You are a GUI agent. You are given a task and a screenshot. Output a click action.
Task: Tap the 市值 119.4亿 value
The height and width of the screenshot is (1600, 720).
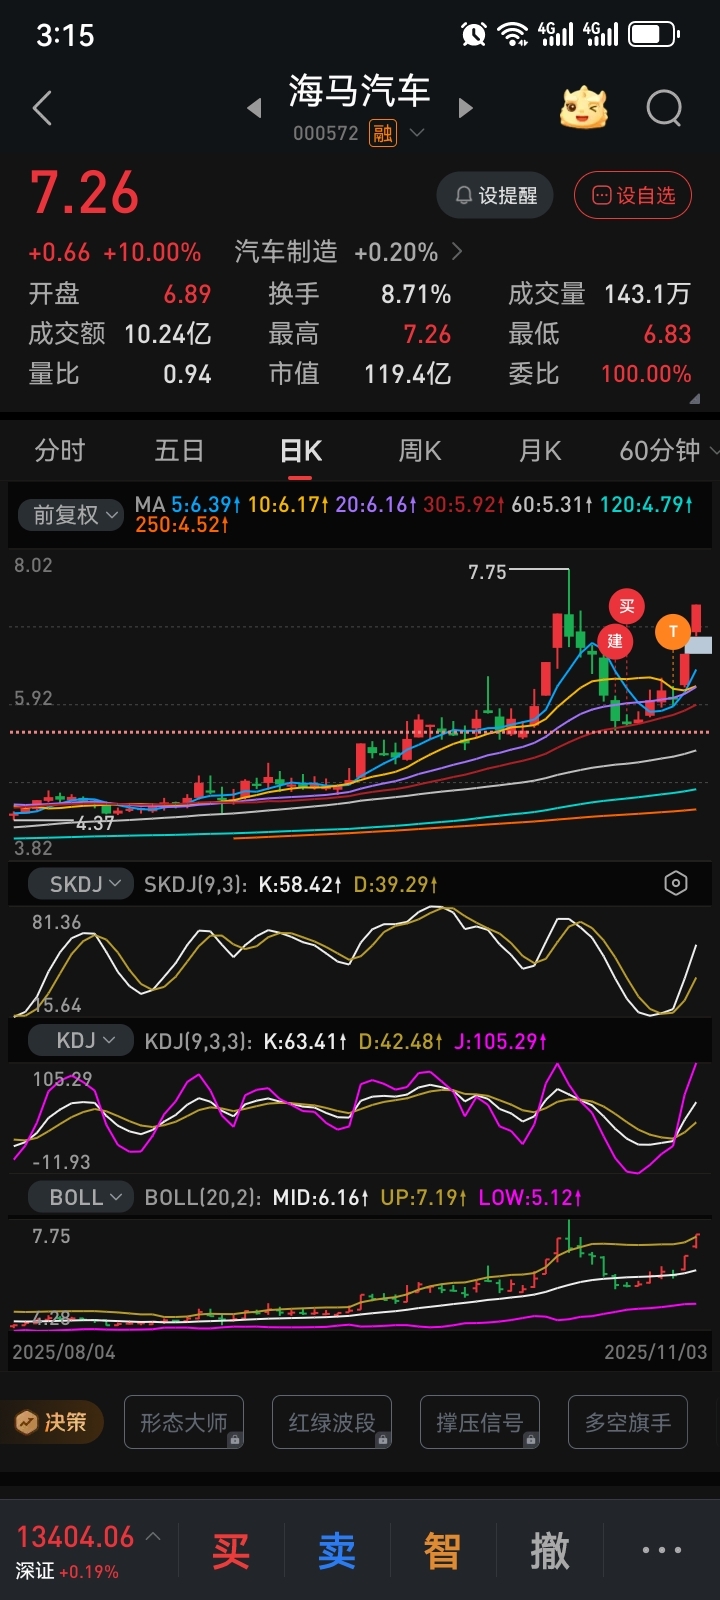pyautogui.click(x=408, y=374)
